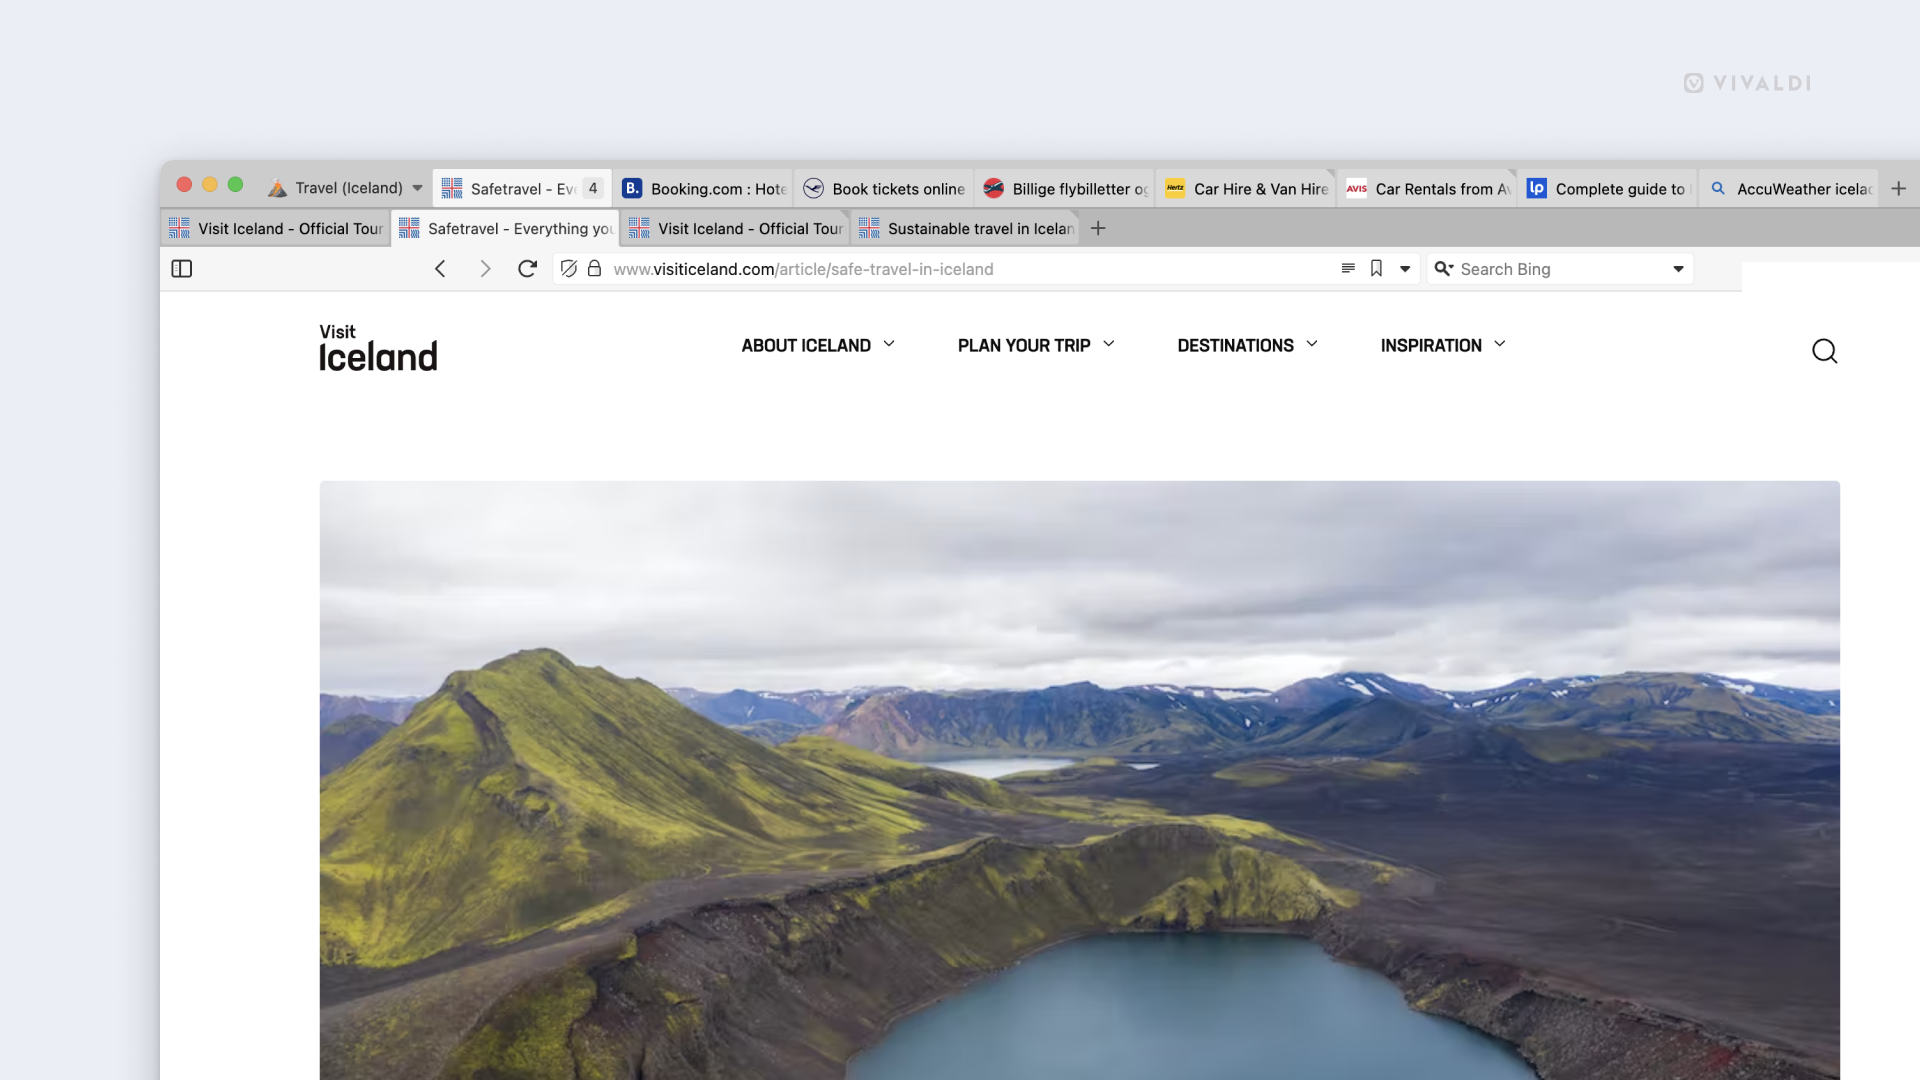Expand the INSPIRATION chevron
Screen dimensions: 1920x1080
[x=1500, y=344]
